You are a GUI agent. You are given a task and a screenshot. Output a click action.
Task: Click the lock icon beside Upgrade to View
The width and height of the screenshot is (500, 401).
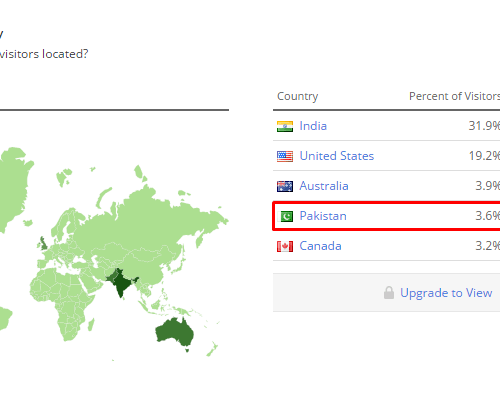pos(389,293)
